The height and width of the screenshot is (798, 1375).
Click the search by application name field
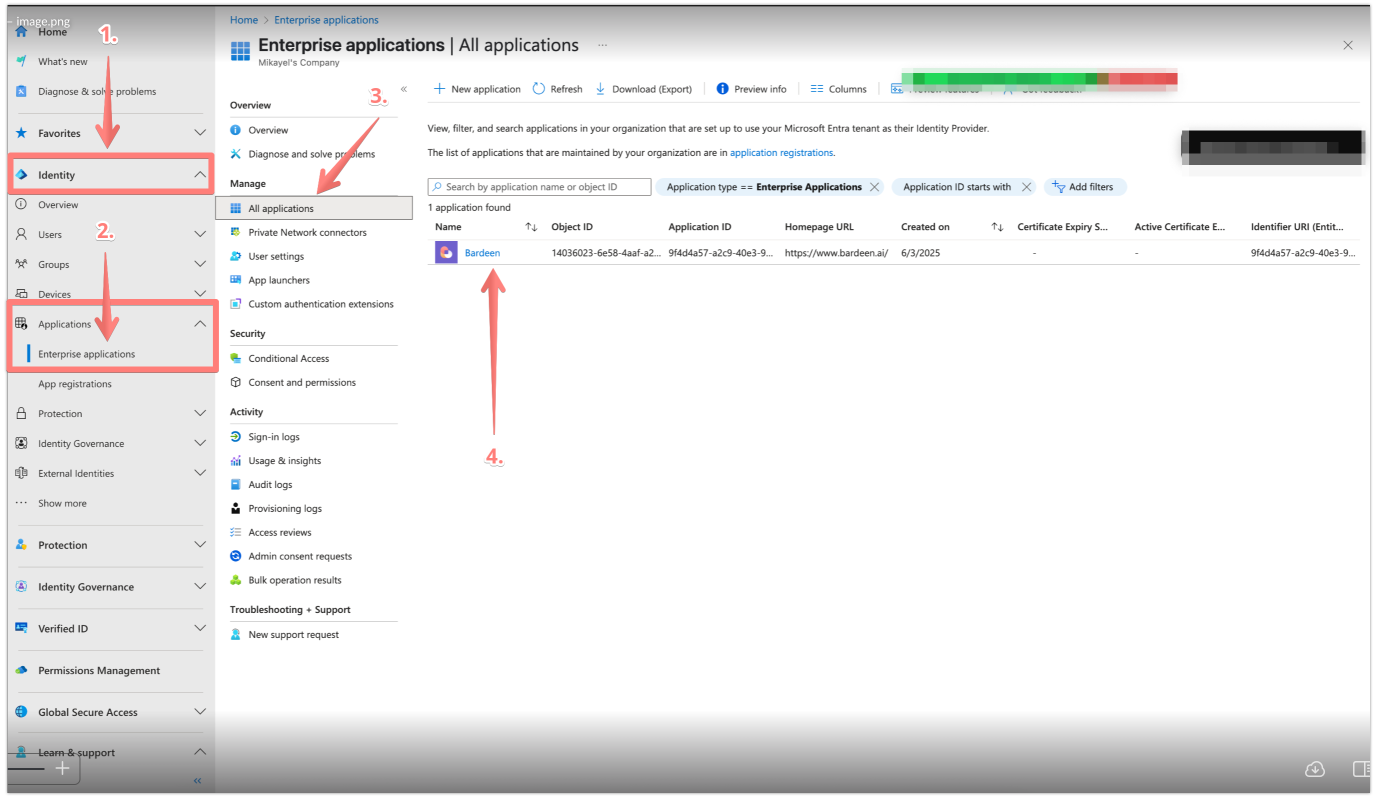540,187
